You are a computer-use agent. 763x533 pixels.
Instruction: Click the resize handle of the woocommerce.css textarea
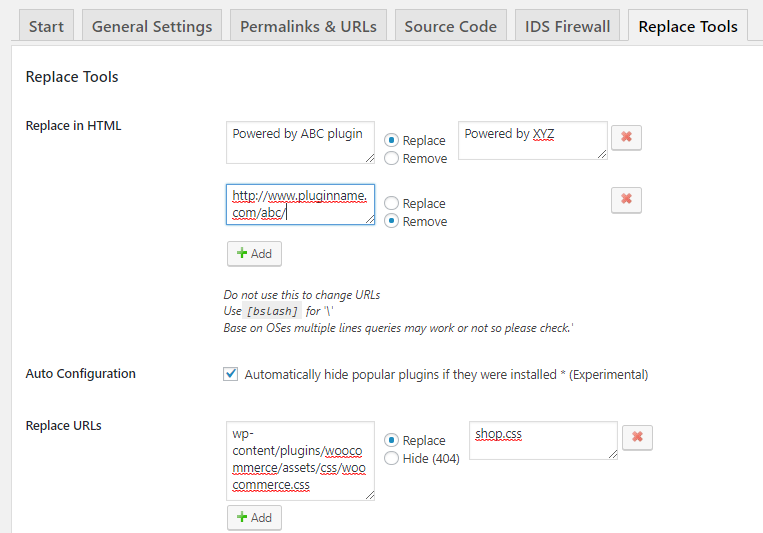click(370, 496)
